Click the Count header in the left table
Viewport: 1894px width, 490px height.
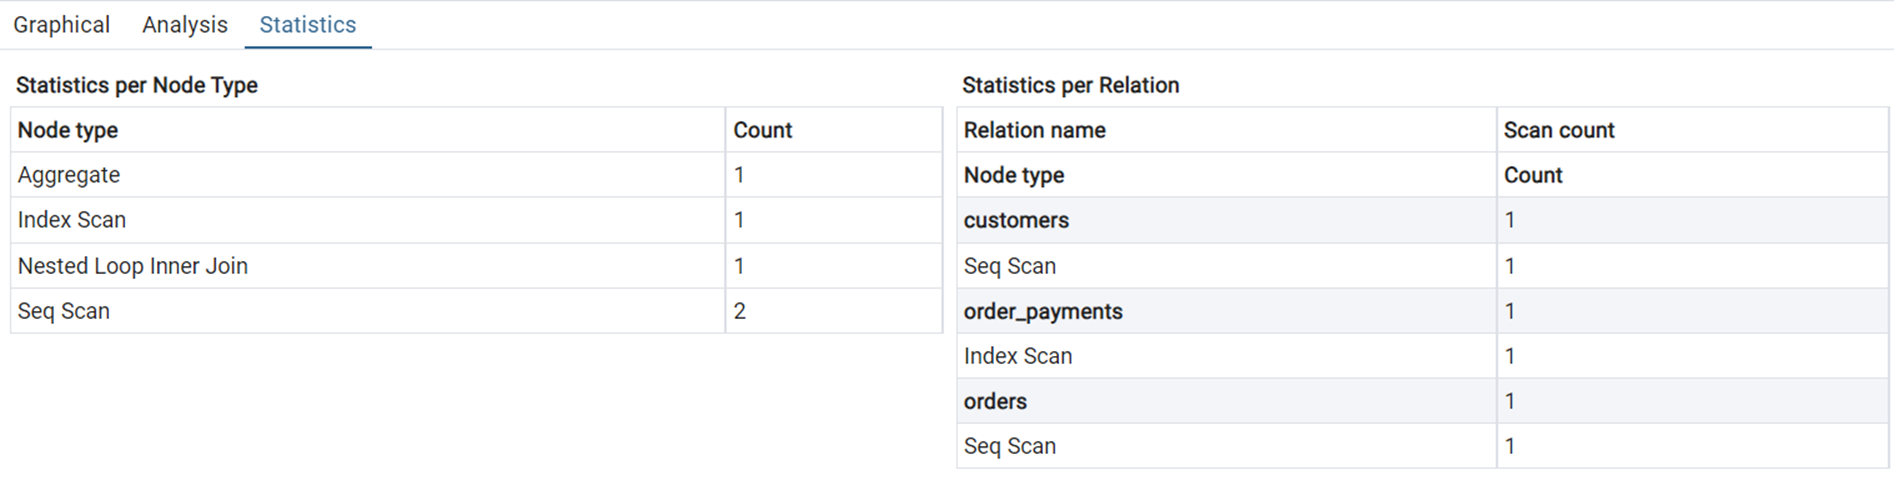pos(762,130)
